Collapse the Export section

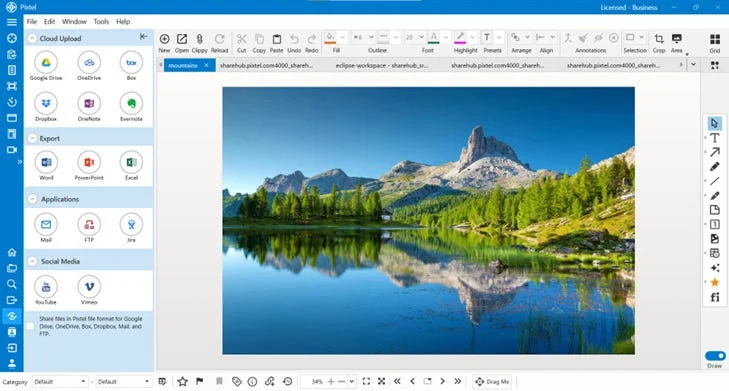click(x=32, y=139)
